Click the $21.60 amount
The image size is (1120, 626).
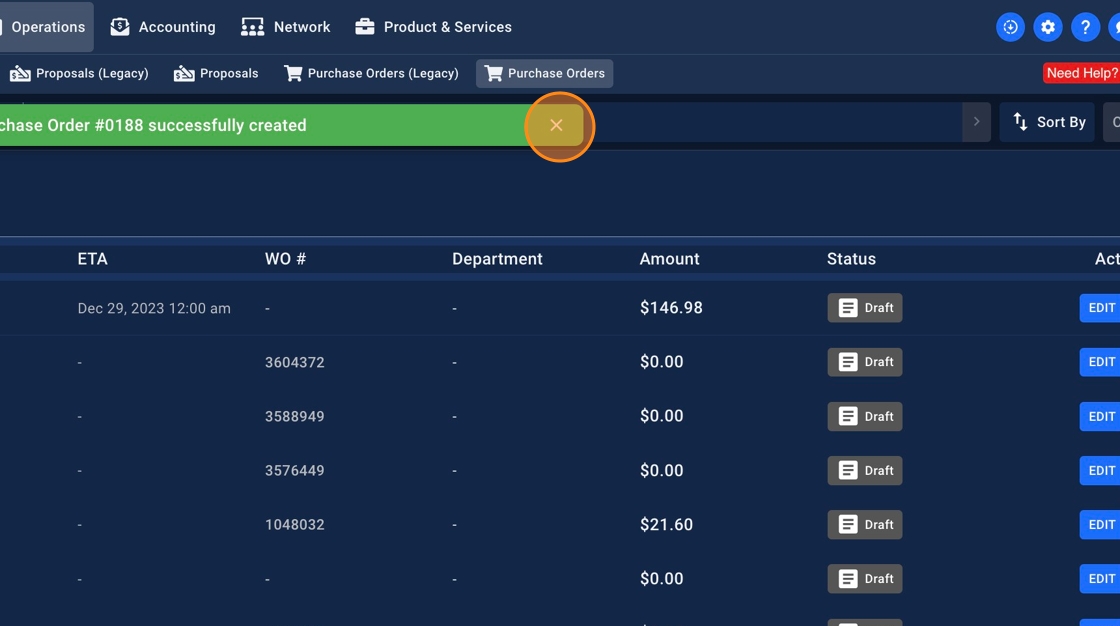coord(666,525)
